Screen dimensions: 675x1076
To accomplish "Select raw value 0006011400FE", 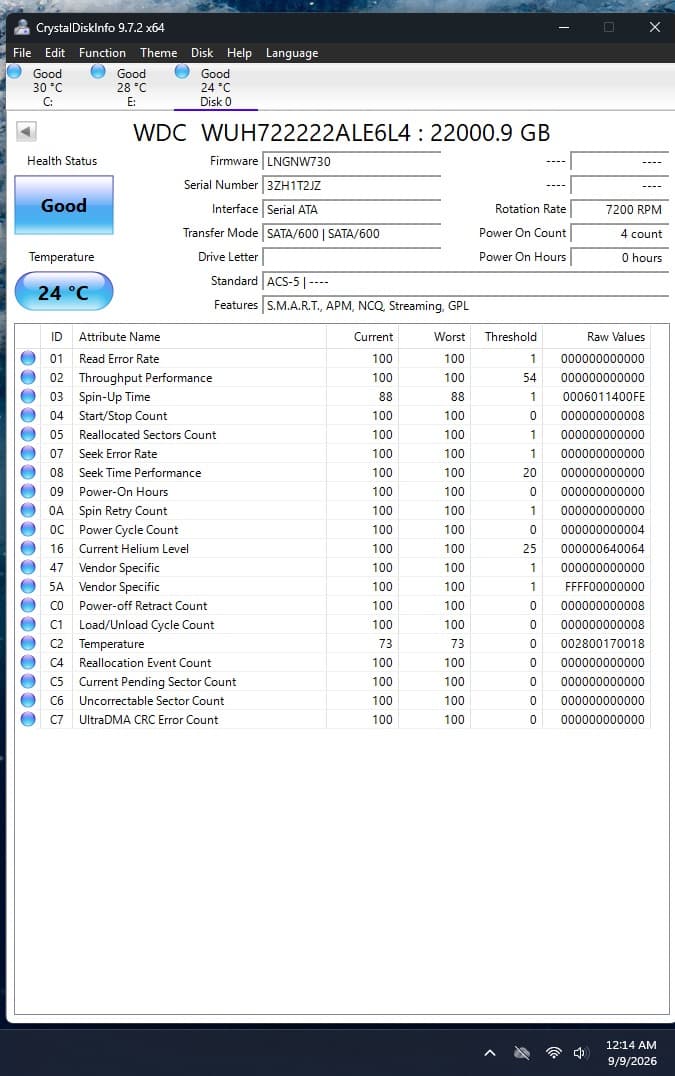I will pos(604,397).
